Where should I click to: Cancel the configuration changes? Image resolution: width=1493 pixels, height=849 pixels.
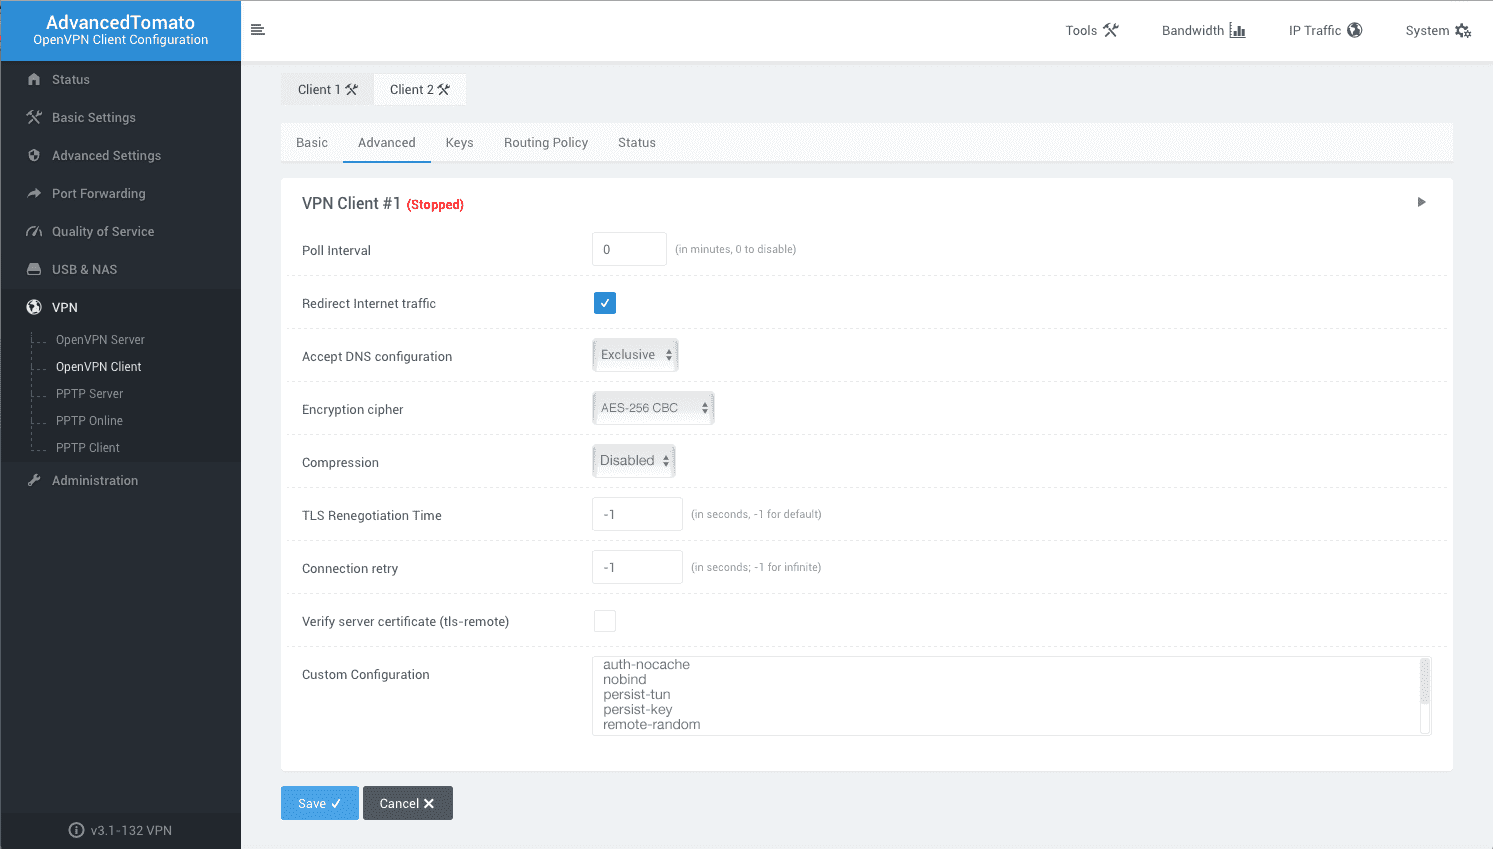[407, 802]
